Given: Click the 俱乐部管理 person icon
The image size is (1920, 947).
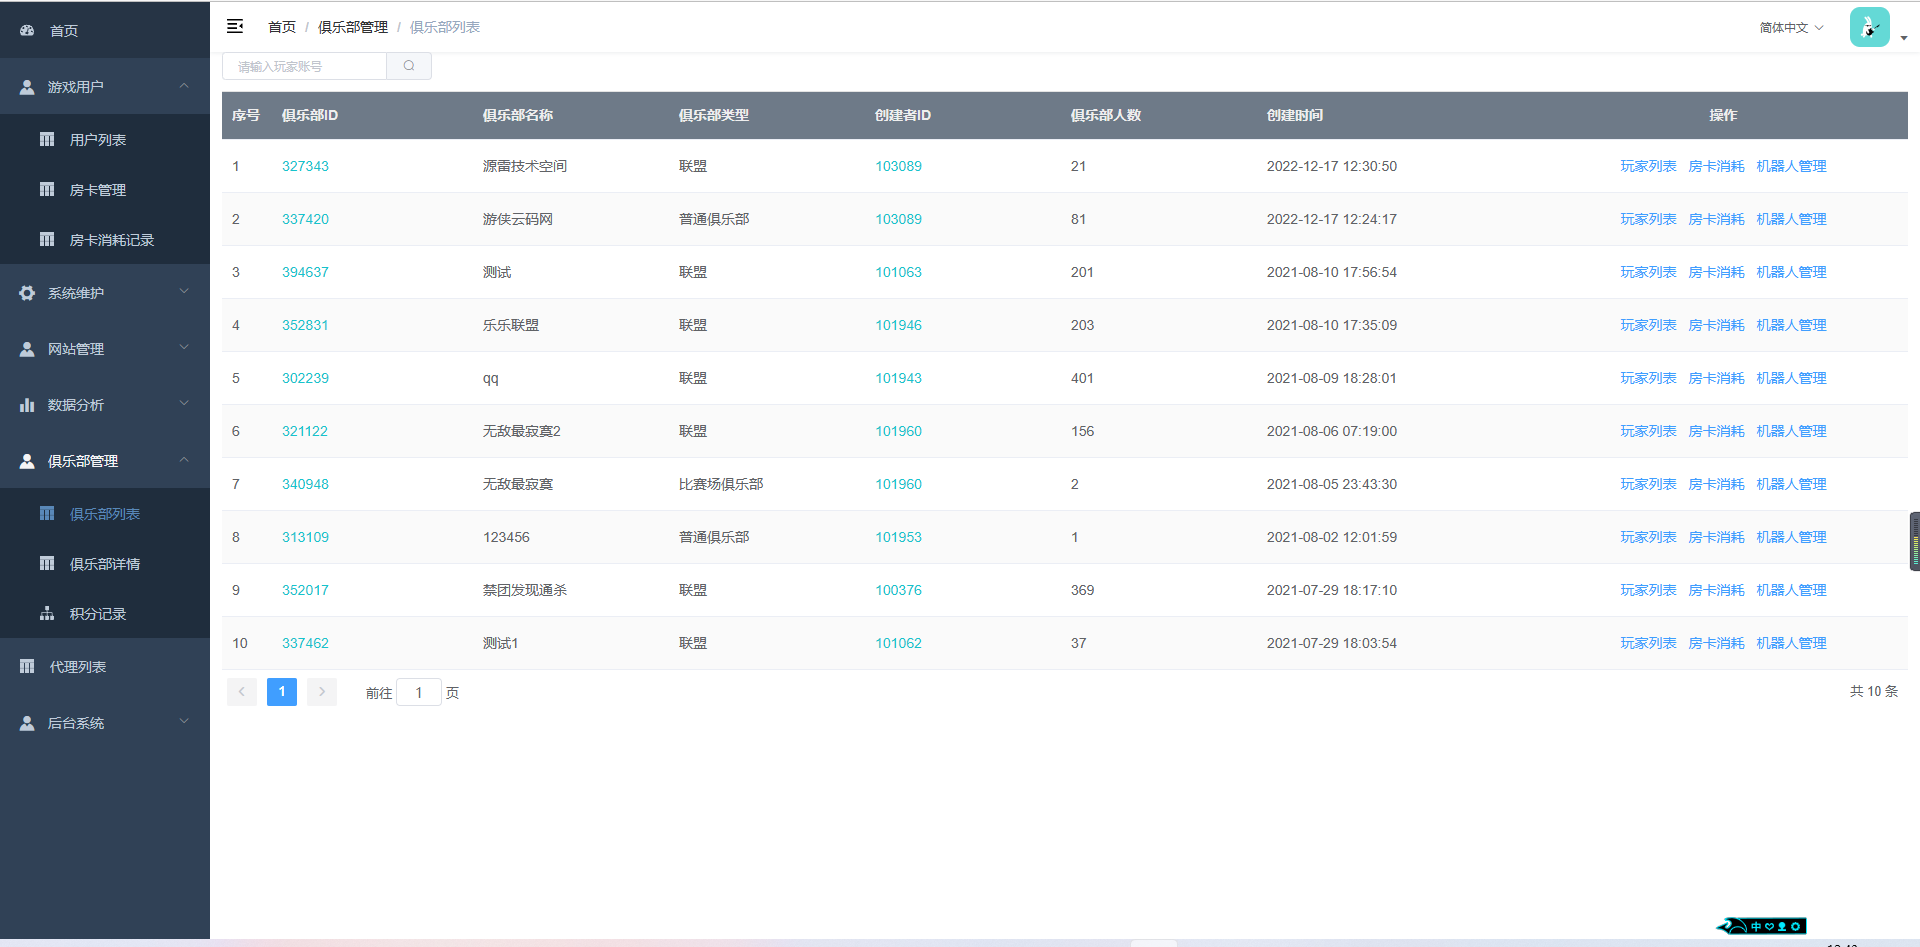Looking at the screenshot, I should click(27, 461).
